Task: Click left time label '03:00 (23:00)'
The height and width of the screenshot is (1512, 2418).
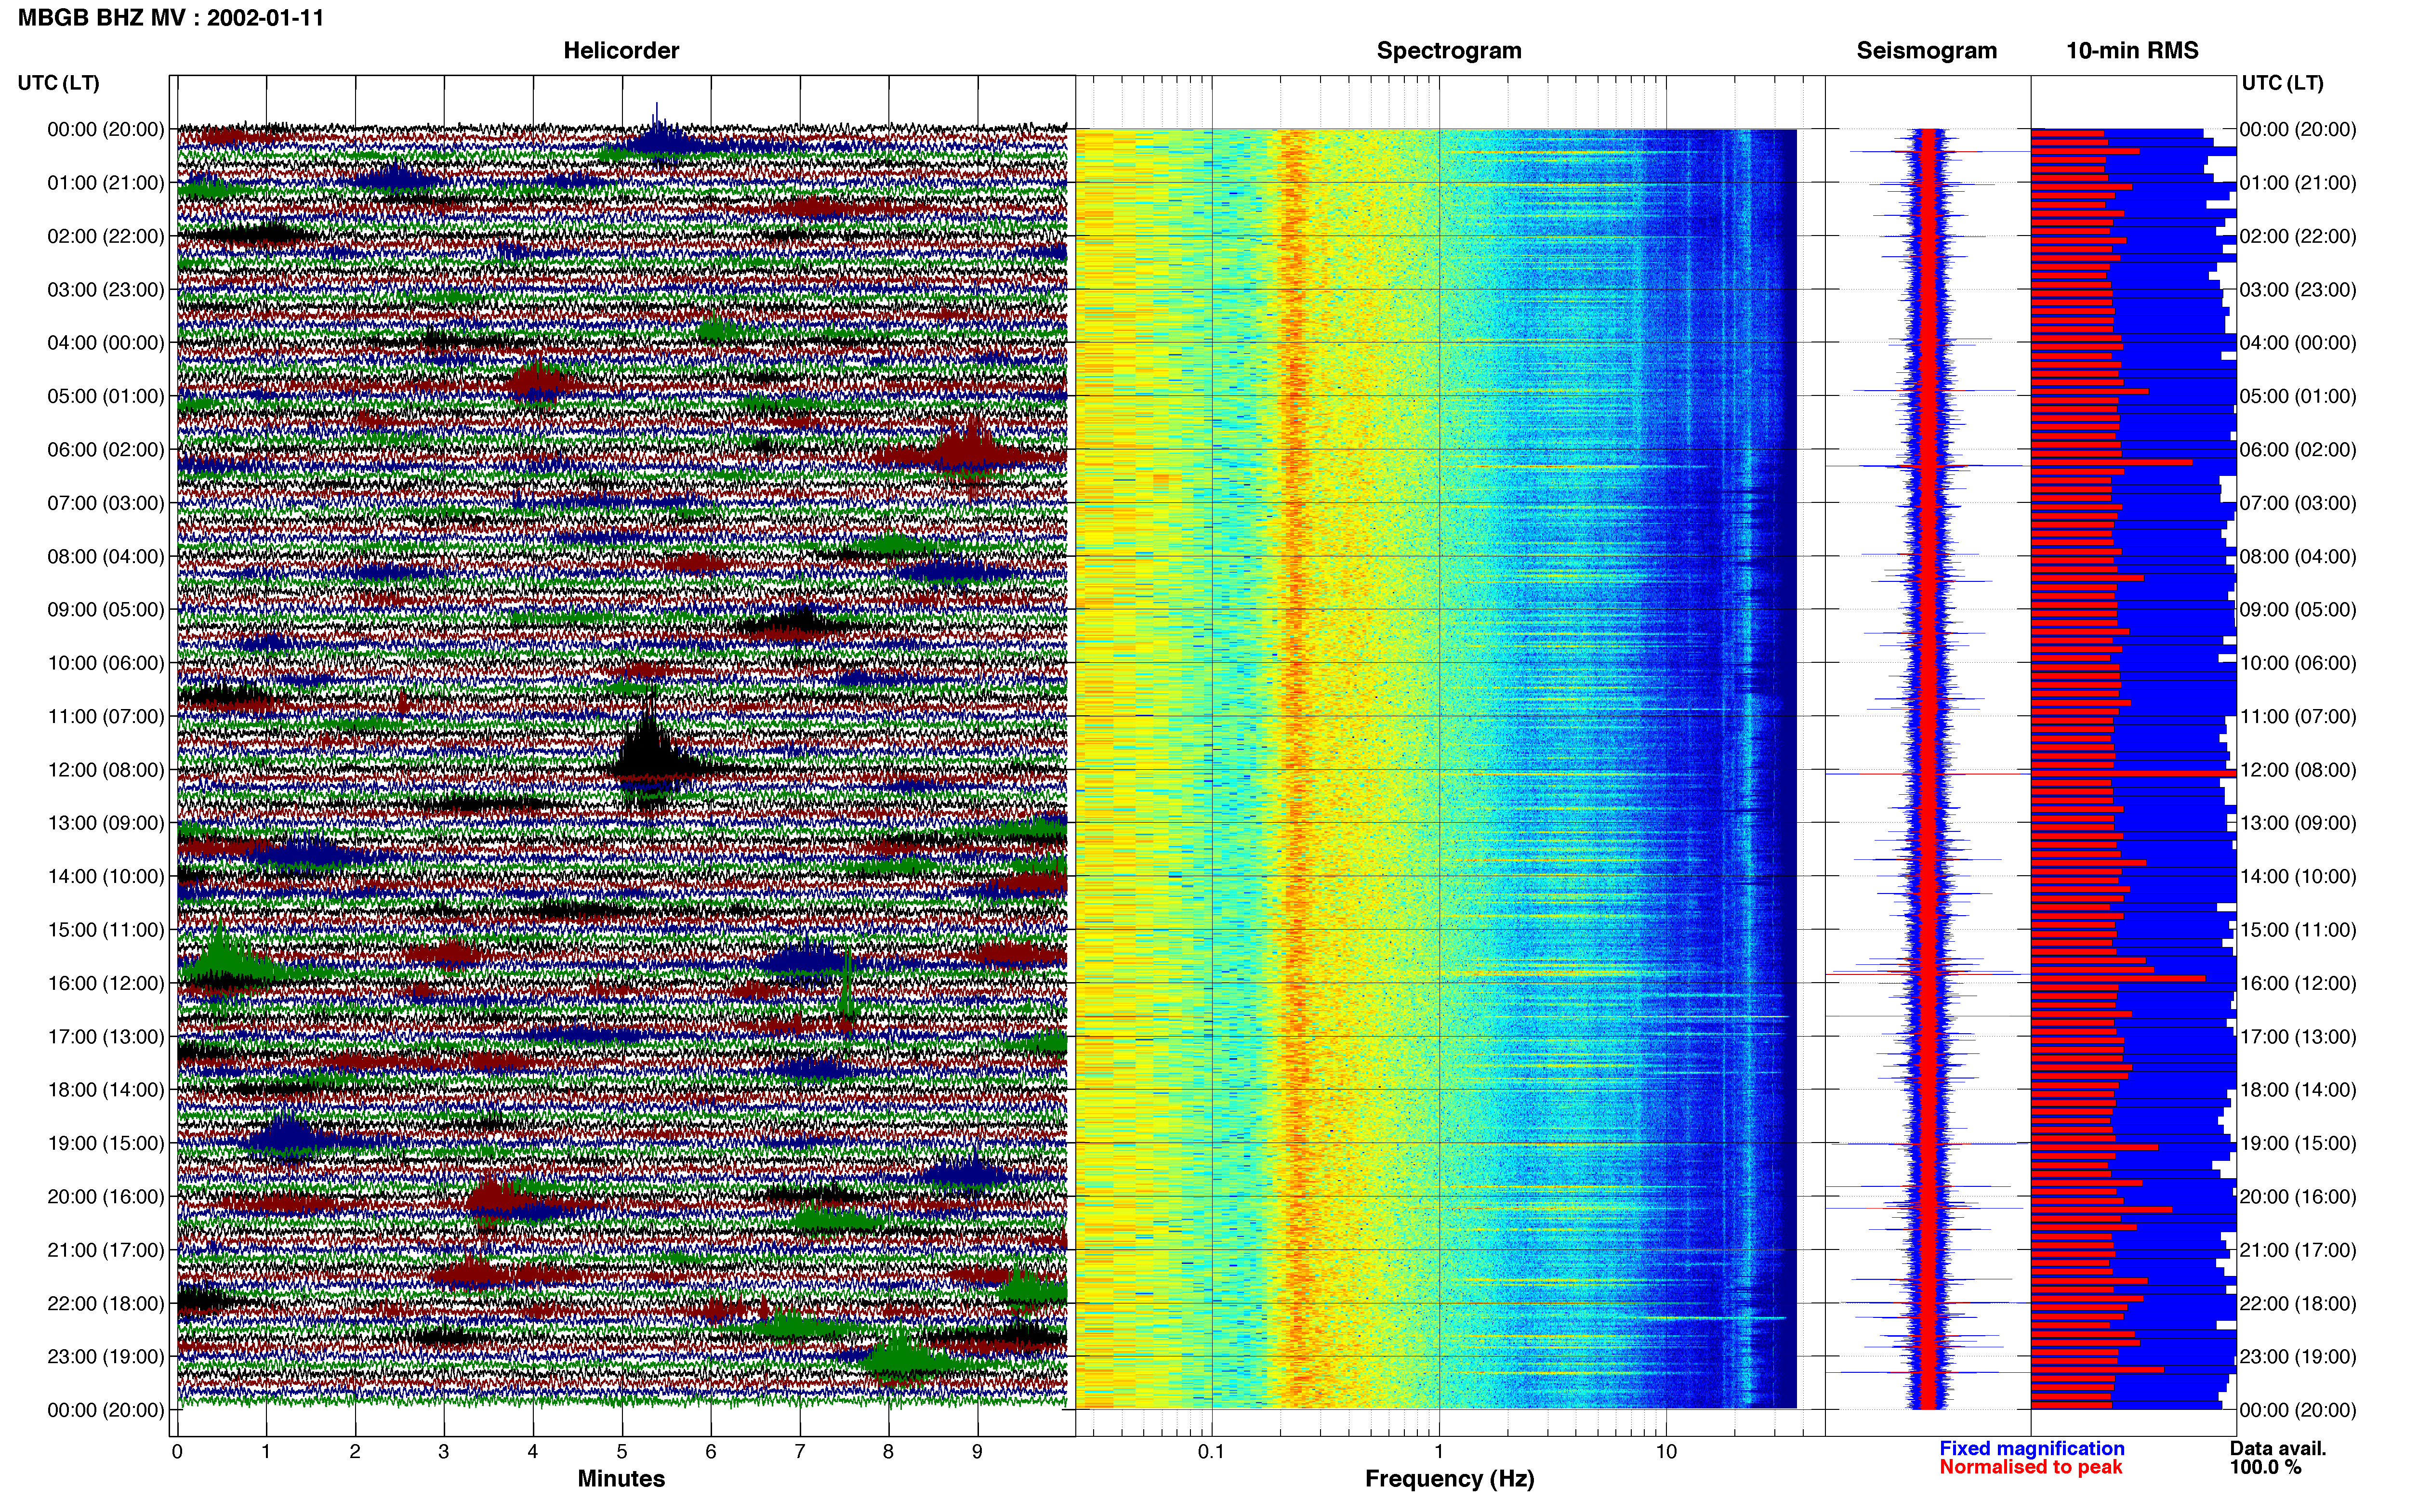Action: click(x=106, y=290)
